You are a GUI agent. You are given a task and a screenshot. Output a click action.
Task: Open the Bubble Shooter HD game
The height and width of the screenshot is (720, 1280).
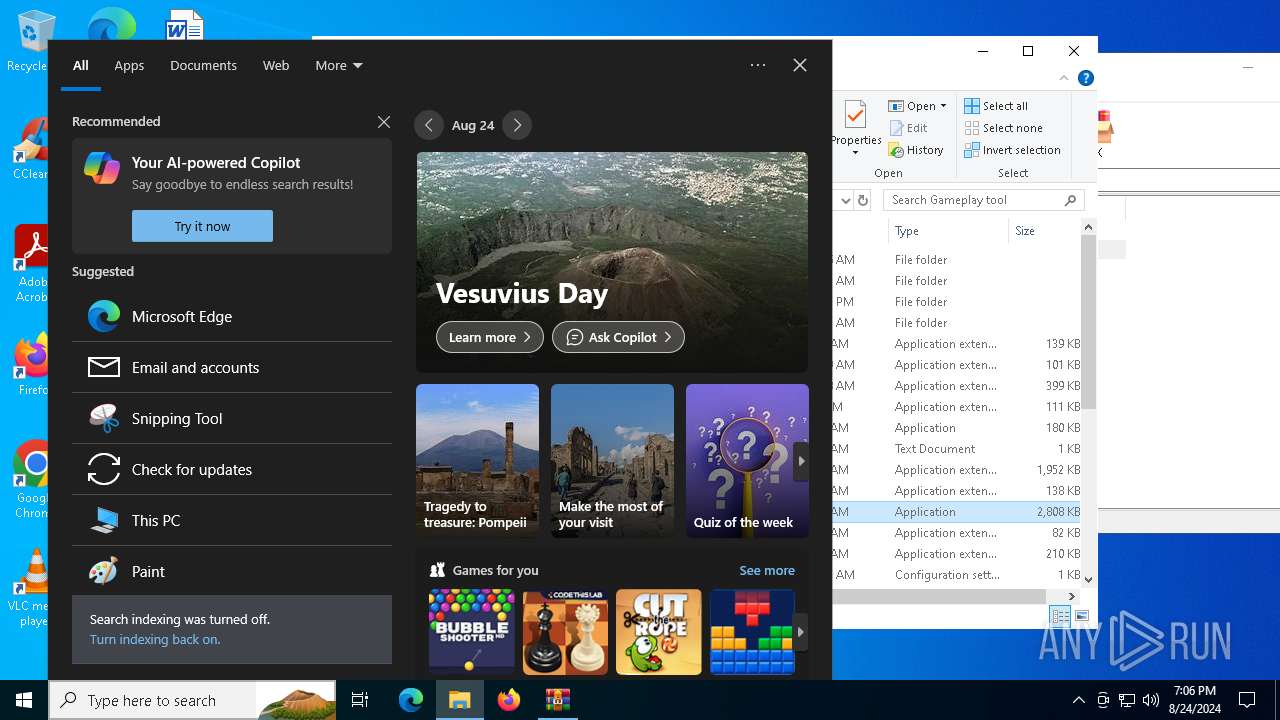[x=471, y=632]
